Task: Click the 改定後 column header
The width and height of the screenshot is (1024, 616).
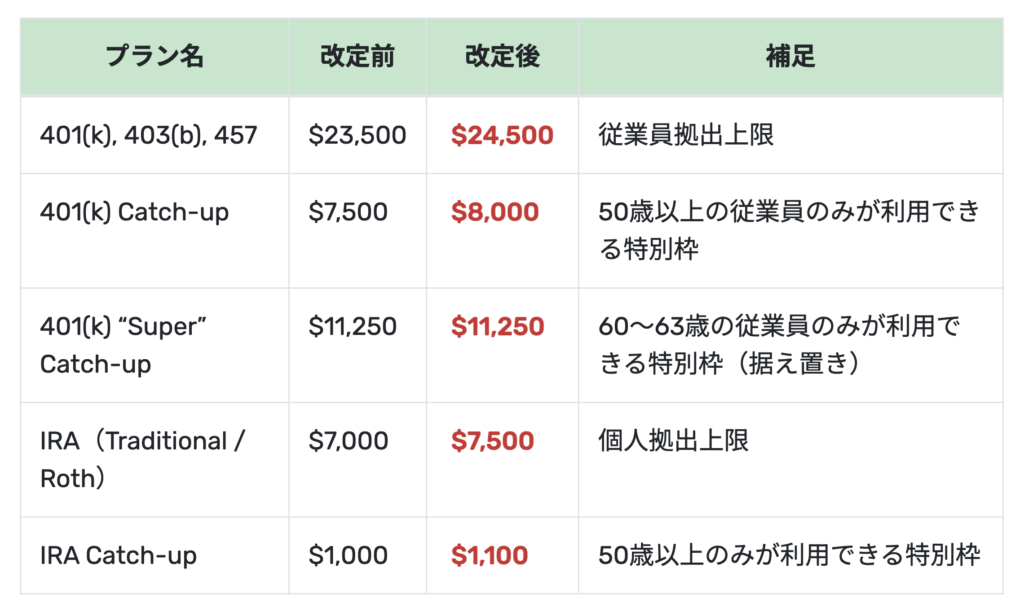Action: point(502,57)
